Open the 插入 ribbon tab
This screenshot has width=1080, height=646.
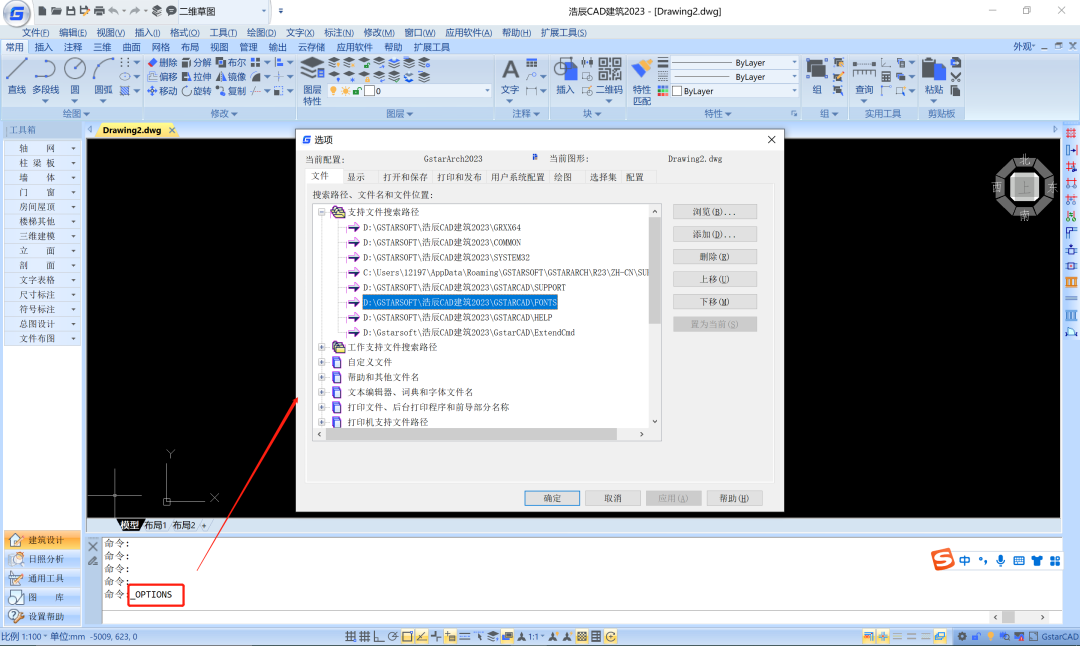[x=43, y=47]
